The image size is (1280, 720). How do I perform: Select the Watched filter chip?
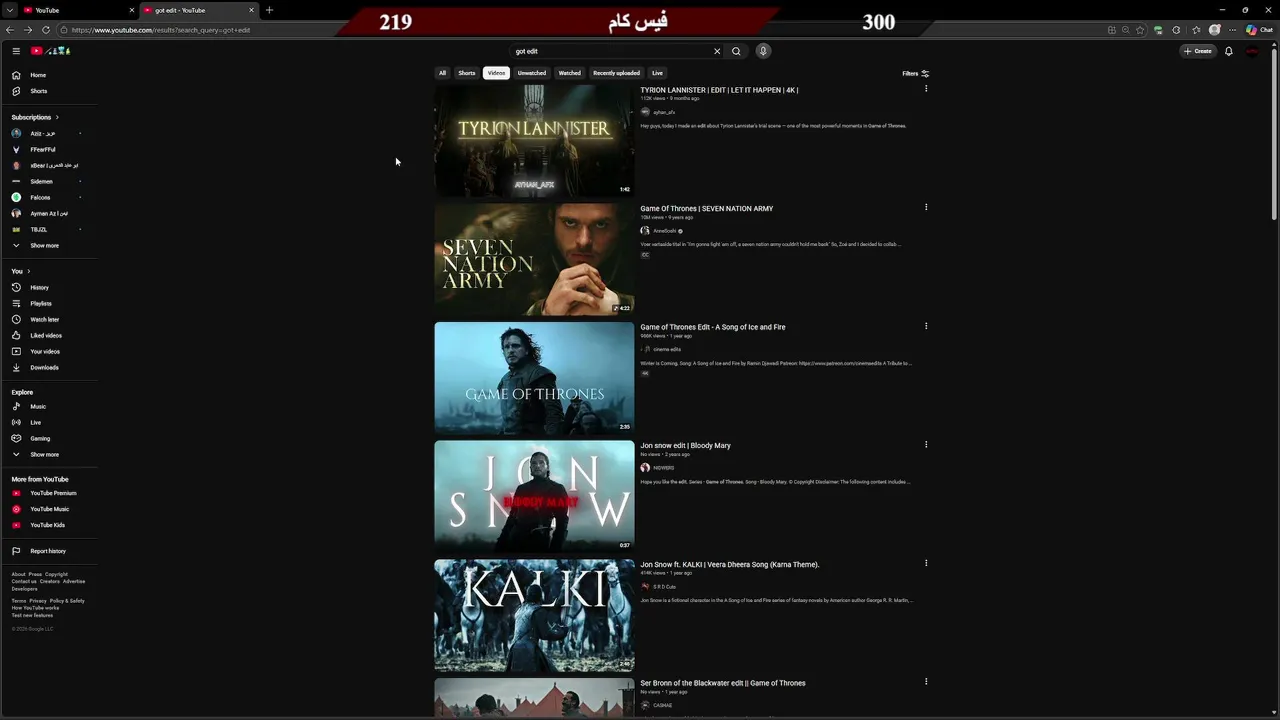click(x=569, y=73)
